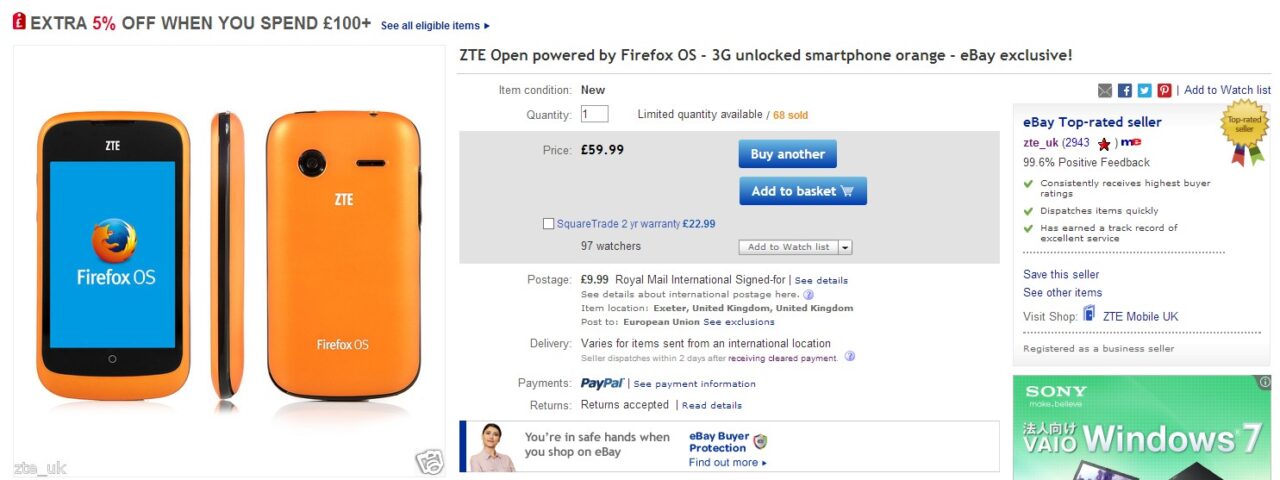Image resolution: width=1280 pixels, height=480 pixels.
Task: Follow the 'See other items' link
Action: pyautogui.click(x=1062, y=292)
